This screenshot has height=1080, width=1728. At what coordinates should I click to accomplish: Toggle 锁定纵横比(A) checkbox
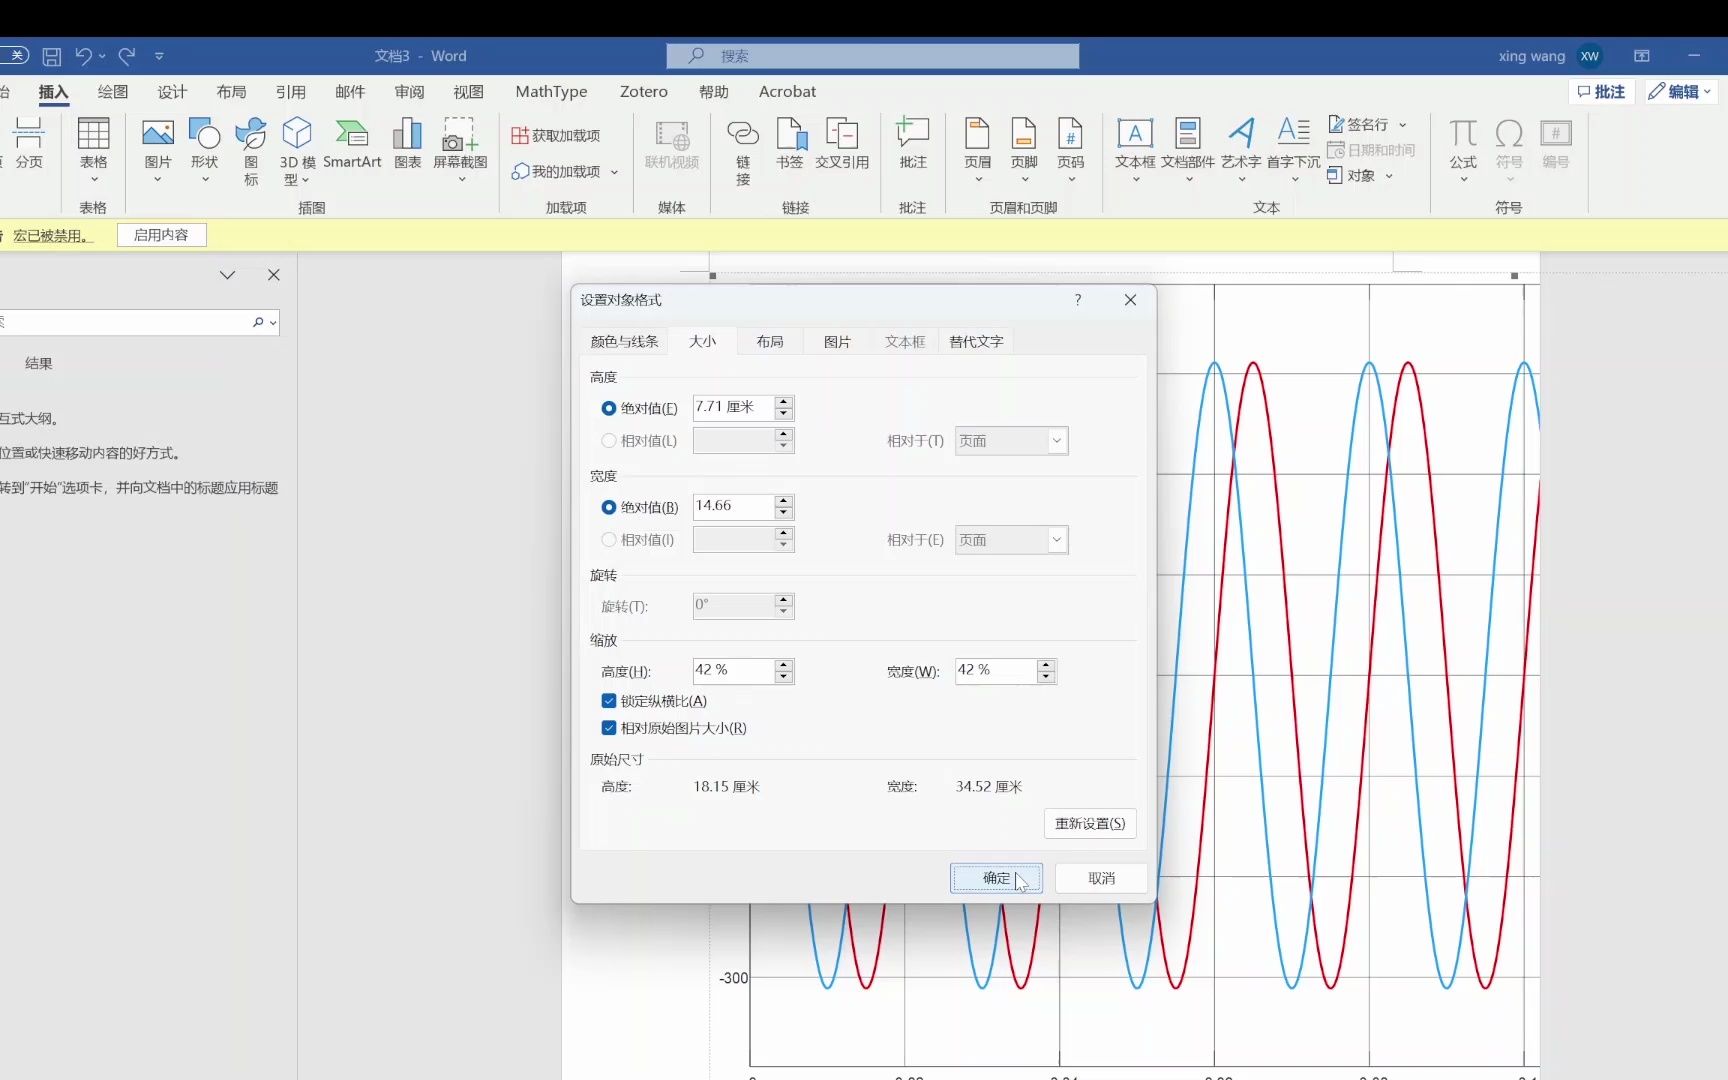pyautogui.click(x=608, y=701)
